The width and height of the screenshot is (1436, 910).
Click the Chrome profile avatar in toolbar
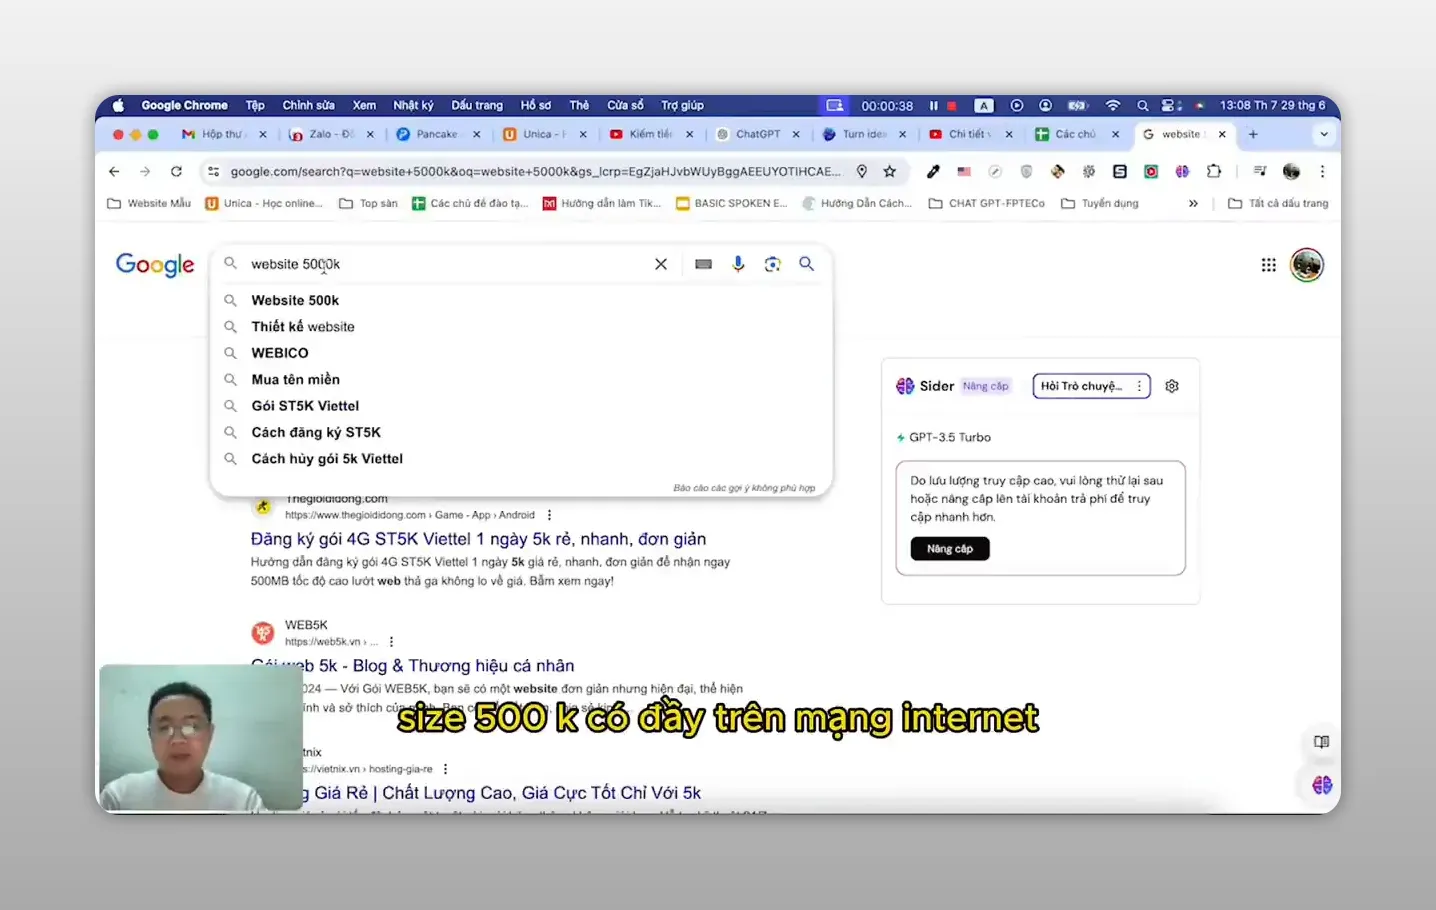click(x=1292, y=172)
